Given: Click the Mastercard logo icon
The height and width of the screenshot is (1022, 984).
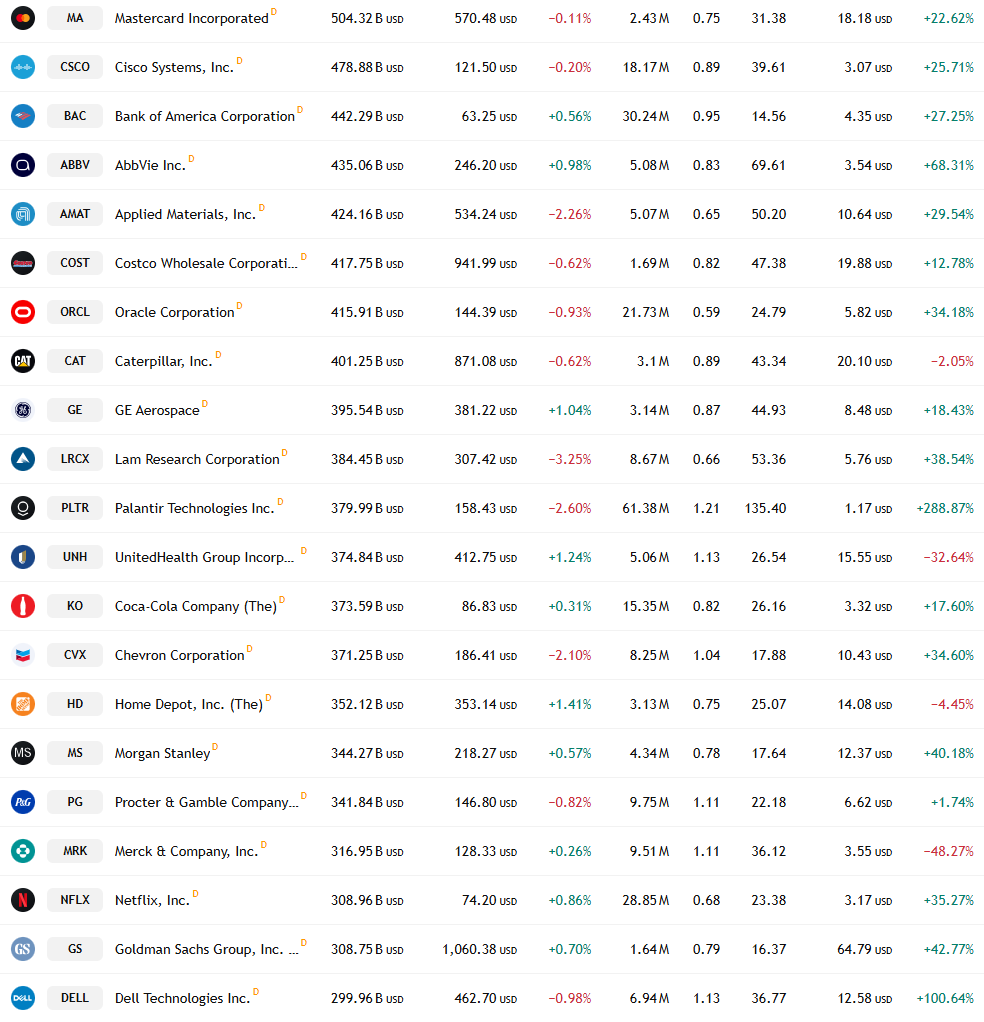Looking at the screenshot, I should pyautogui.click(x=23, y=18).
